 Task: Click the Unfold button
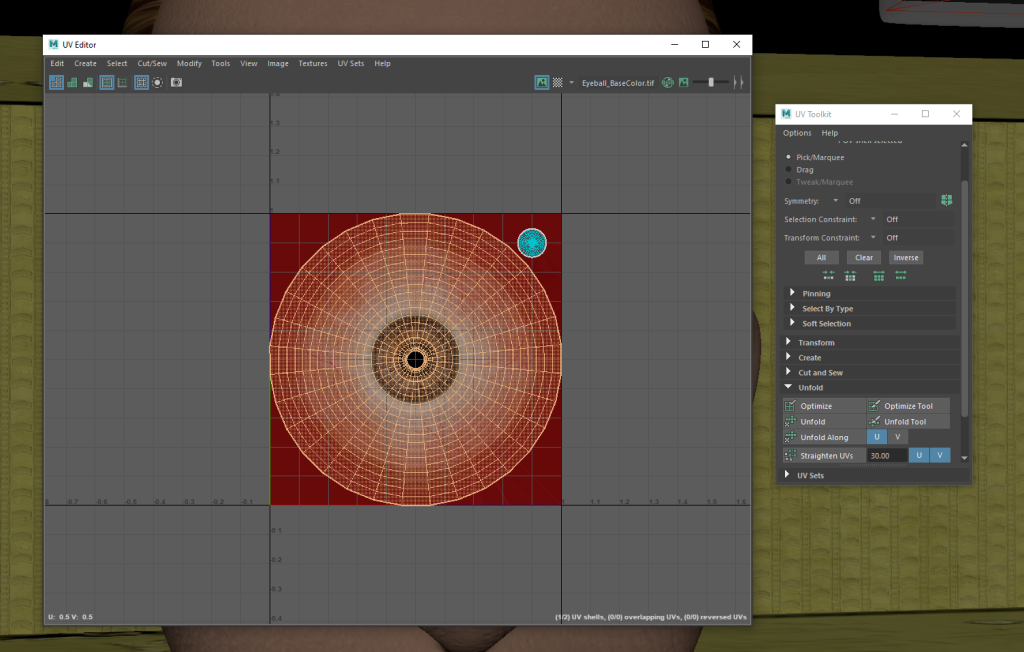(824, 421)
